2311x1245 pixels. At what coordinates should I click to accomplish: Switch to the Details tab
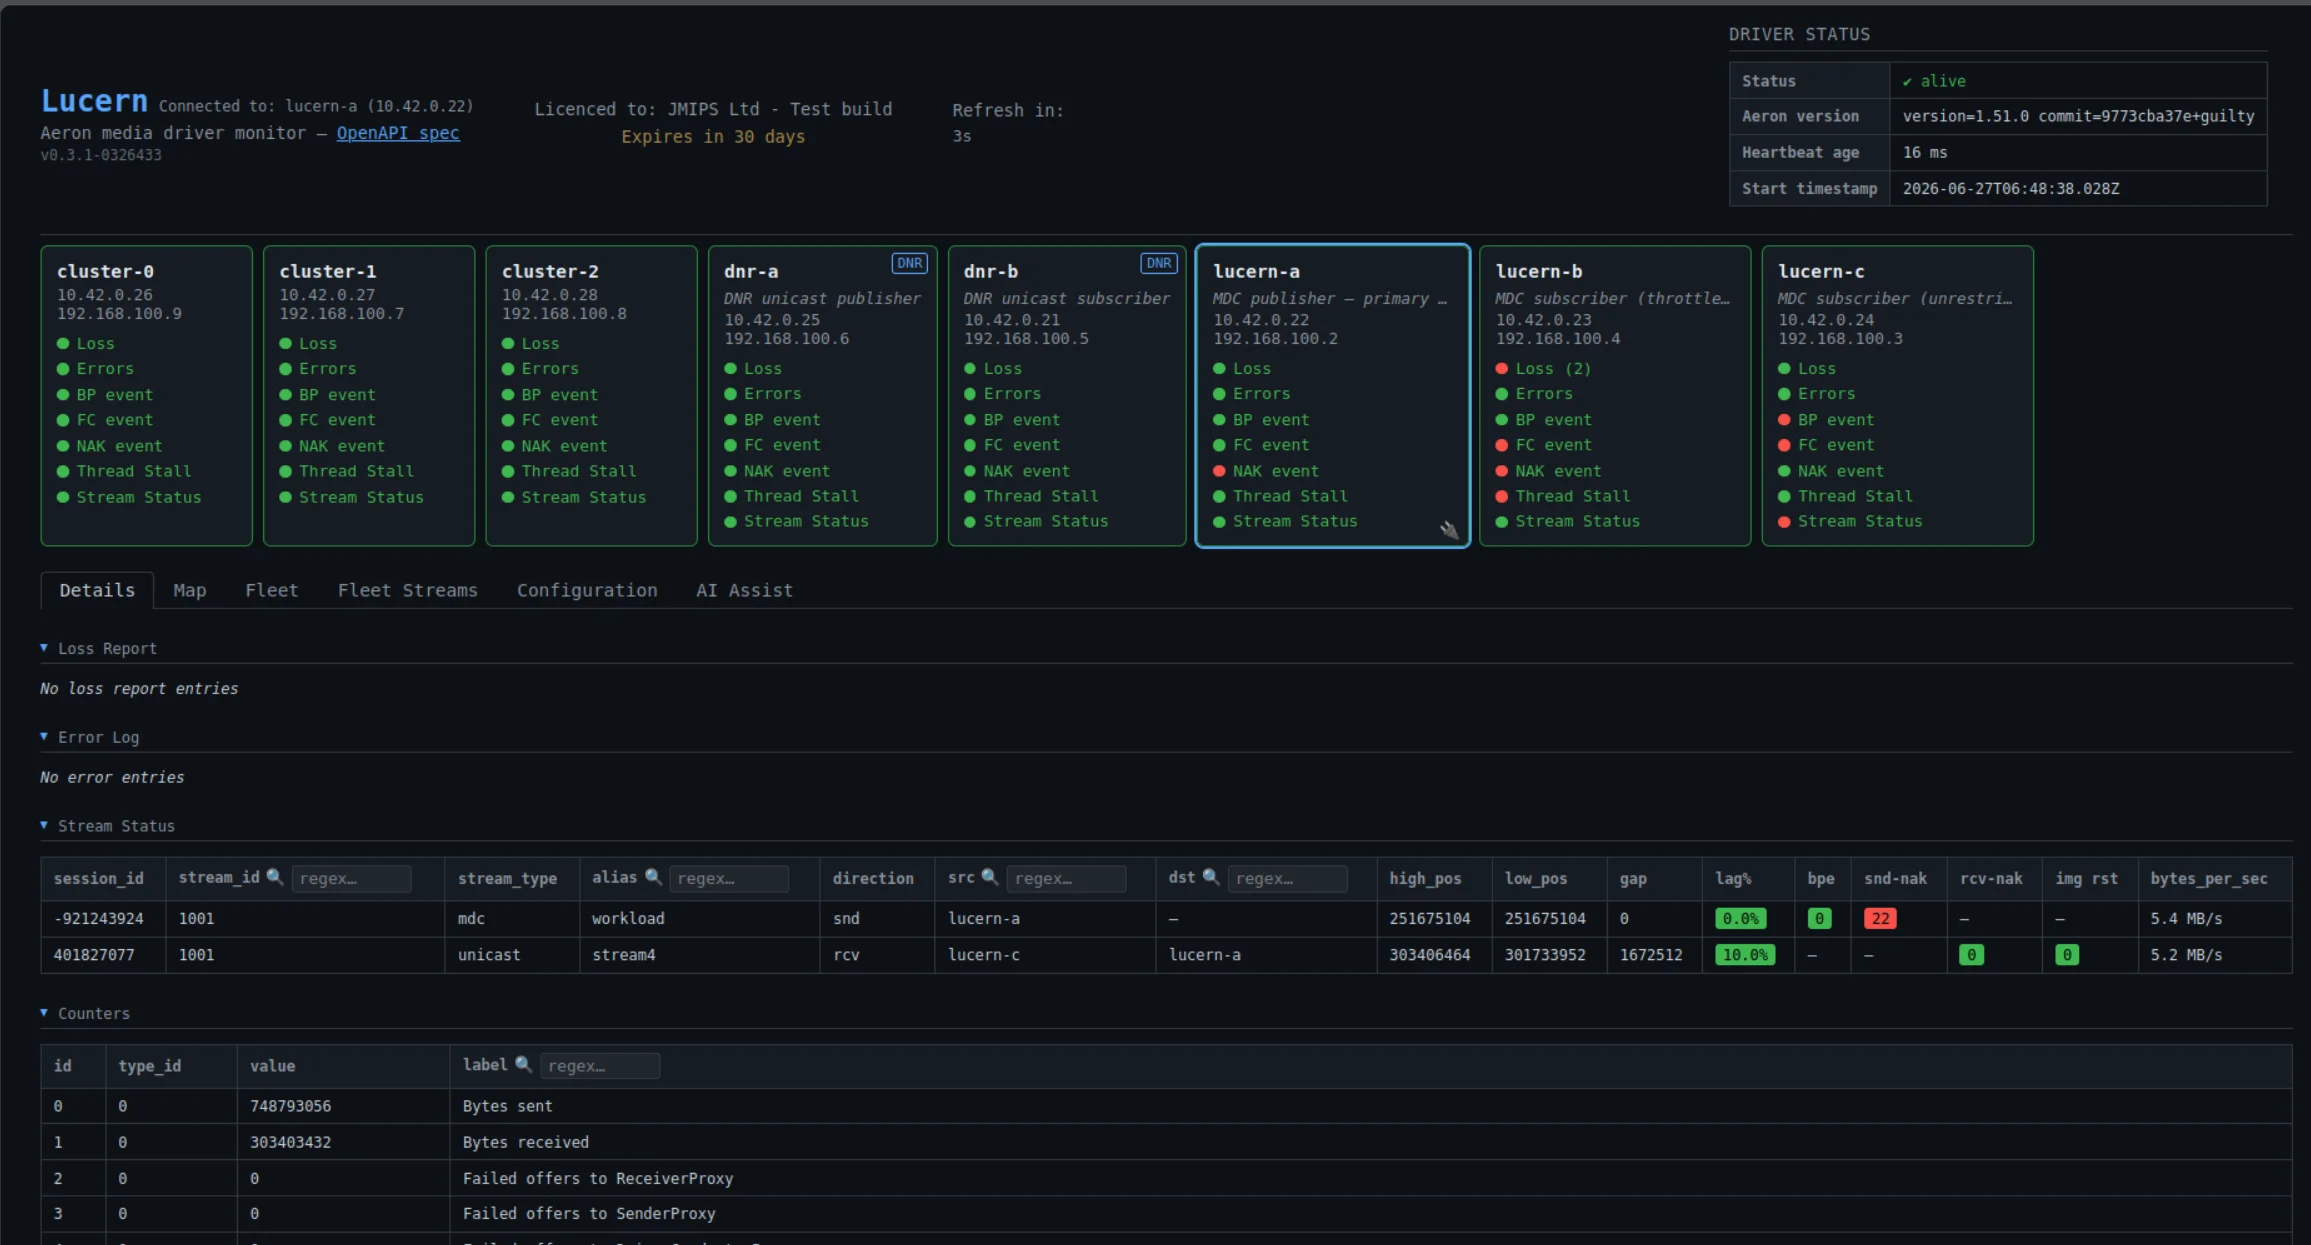[97, 590]
